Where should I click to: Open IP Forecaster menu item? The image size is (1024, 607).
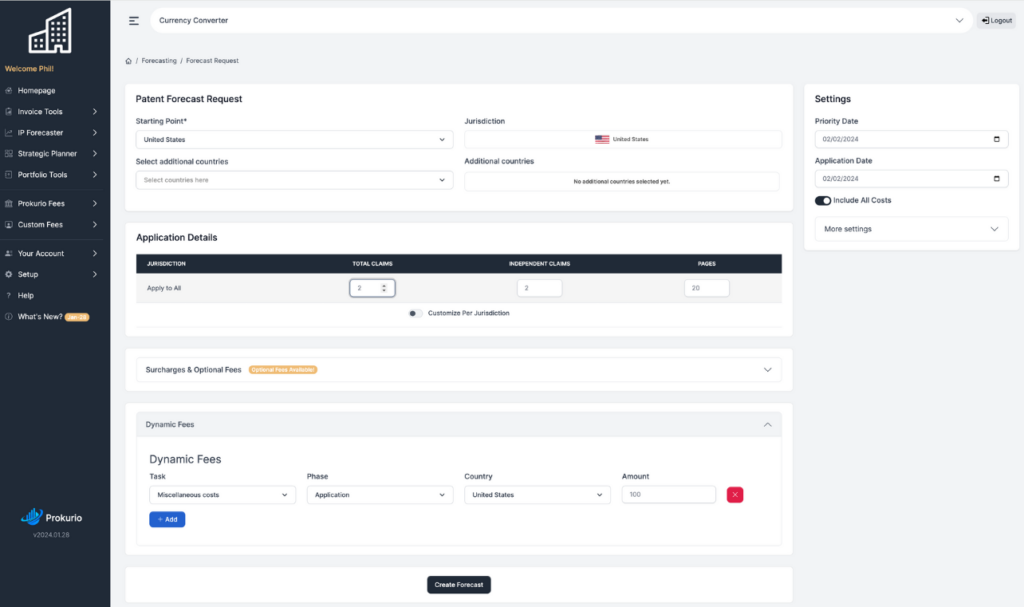pyautogui.click(x=40, y=133)
